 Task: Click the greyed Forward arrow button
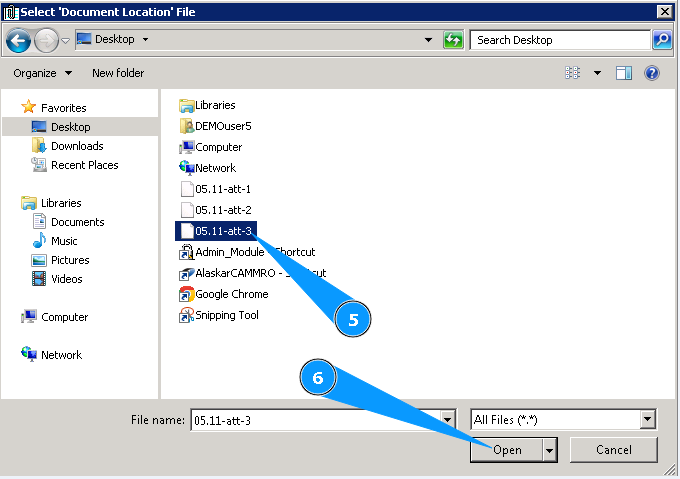click(x=46, y=40)
